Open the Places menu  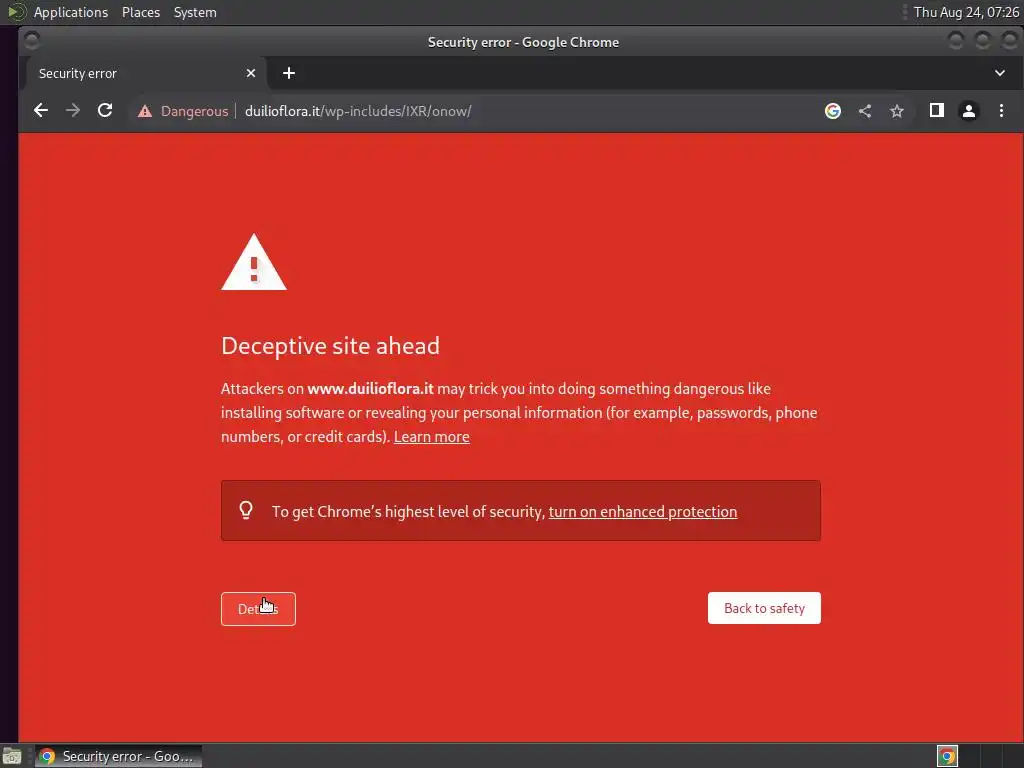[141, 12]
